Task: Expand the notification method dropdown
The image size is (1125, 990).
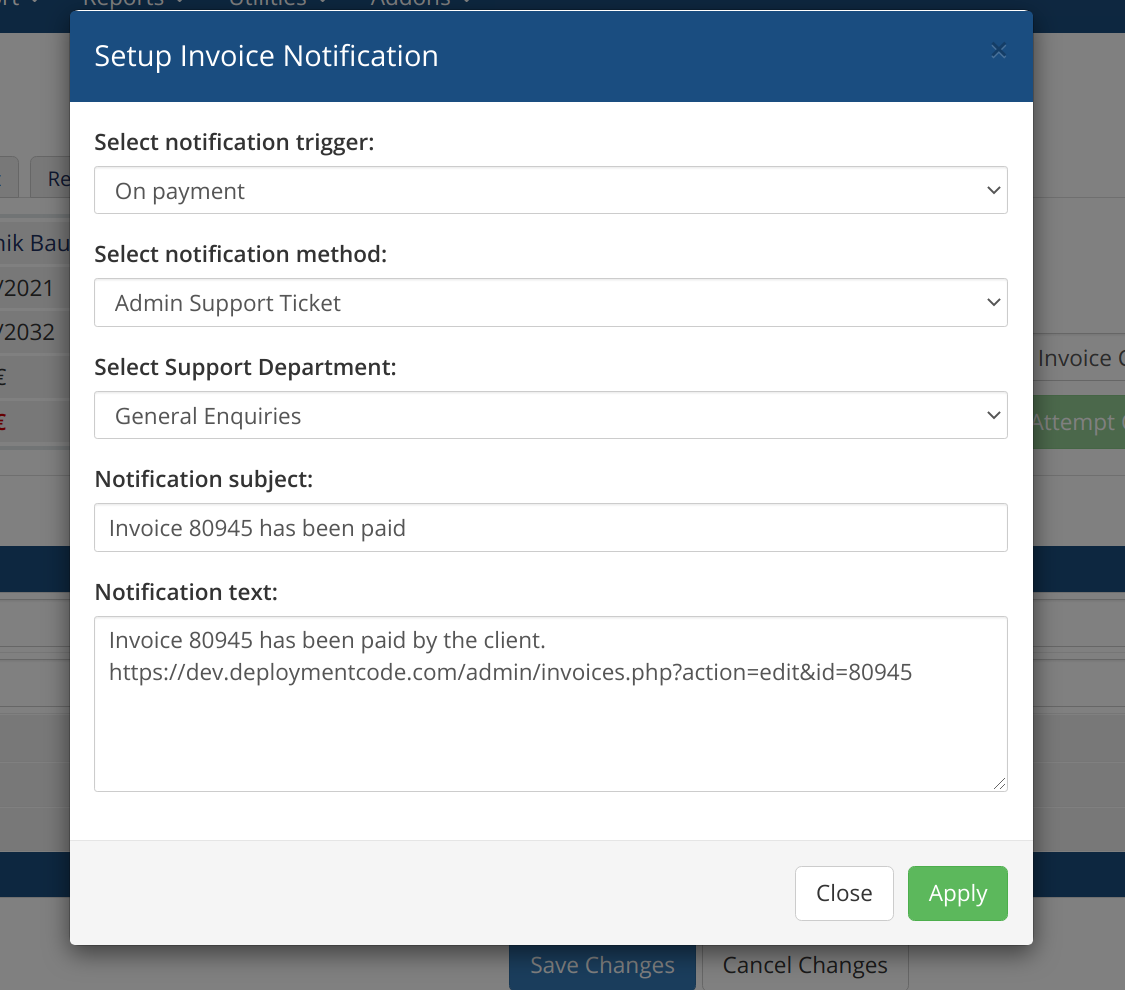Action: [550, 303]
